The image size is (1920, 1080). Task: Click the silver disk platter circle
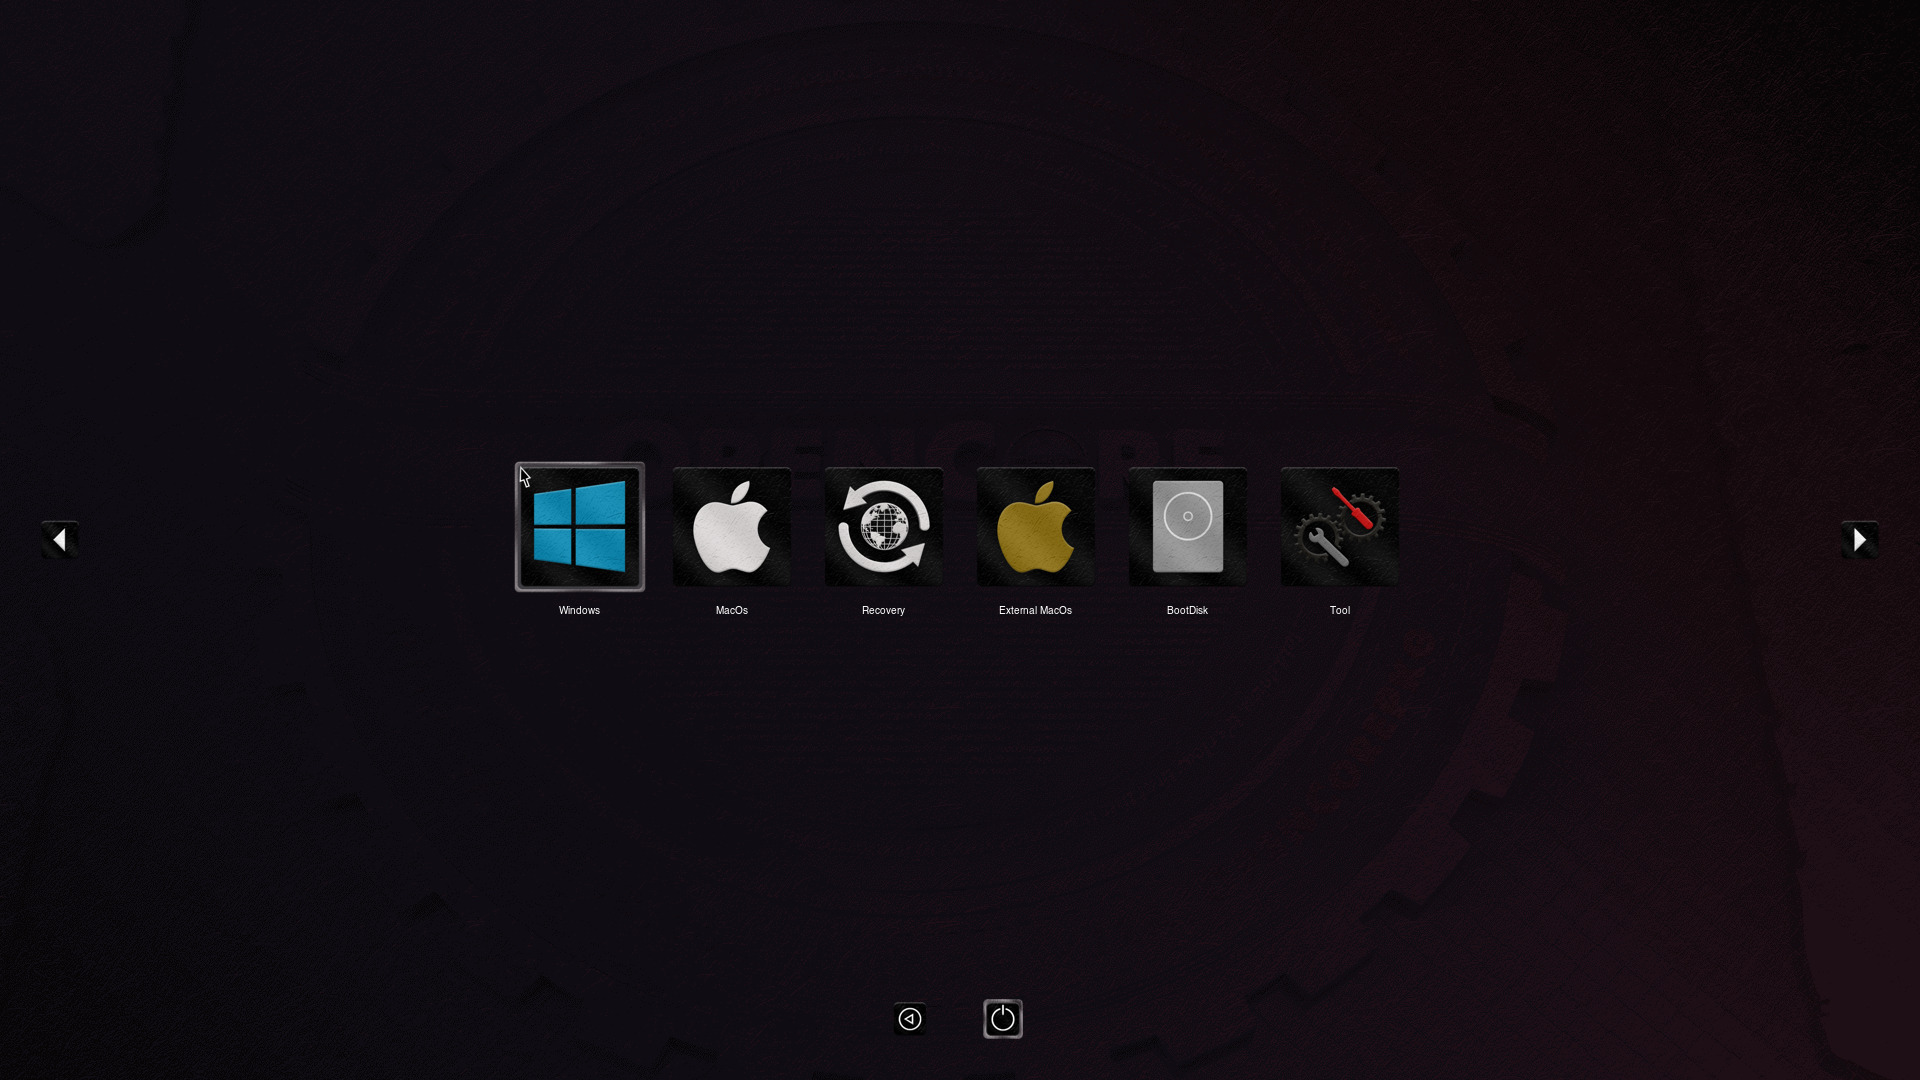pyautogui.click(x=1188, y=516)
